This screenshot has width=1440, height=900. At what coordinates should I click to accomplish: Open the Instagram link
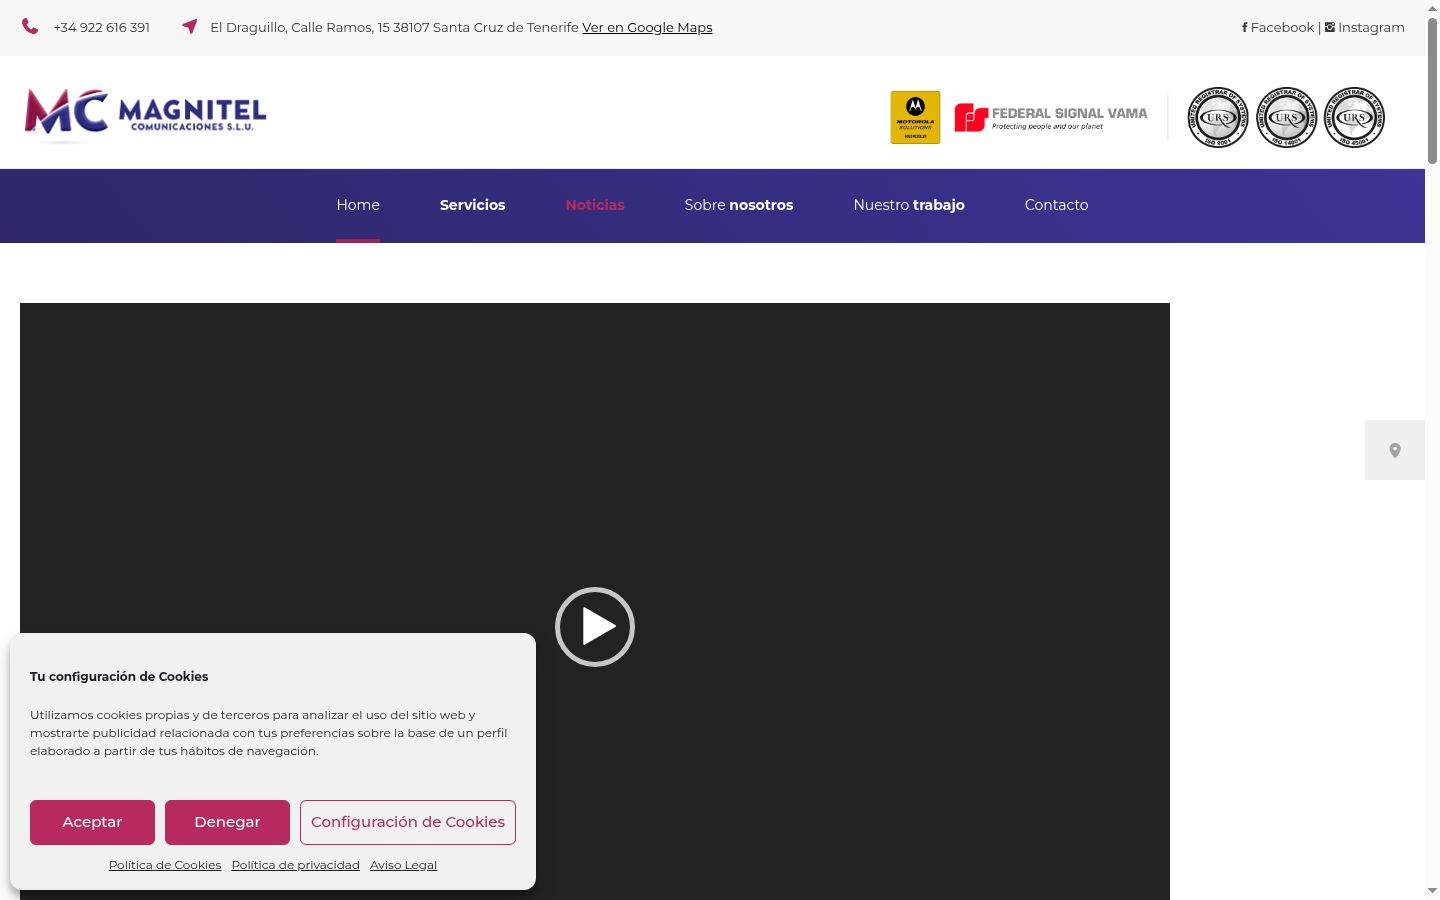pos(1365,27)
